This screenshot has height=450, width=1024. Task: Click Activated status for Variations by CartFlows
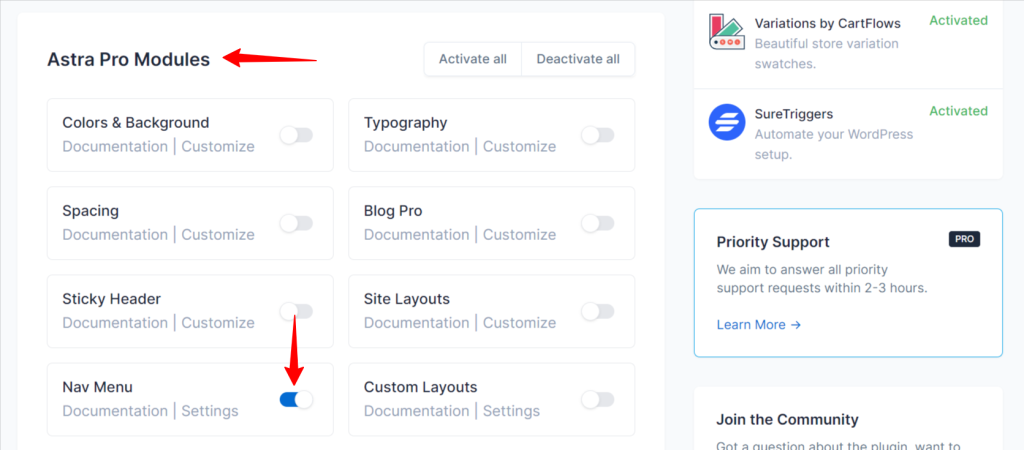pos(959,20)
